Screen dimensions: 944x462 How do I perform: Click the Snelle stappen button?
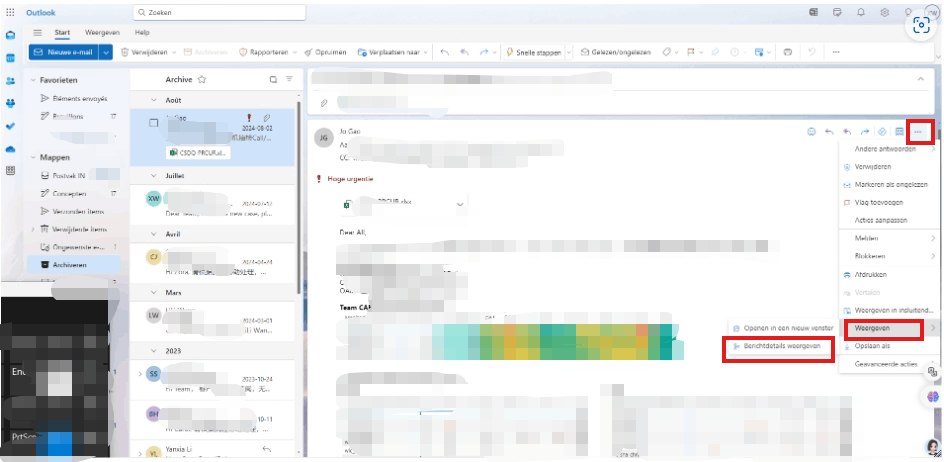coord(533,52)
